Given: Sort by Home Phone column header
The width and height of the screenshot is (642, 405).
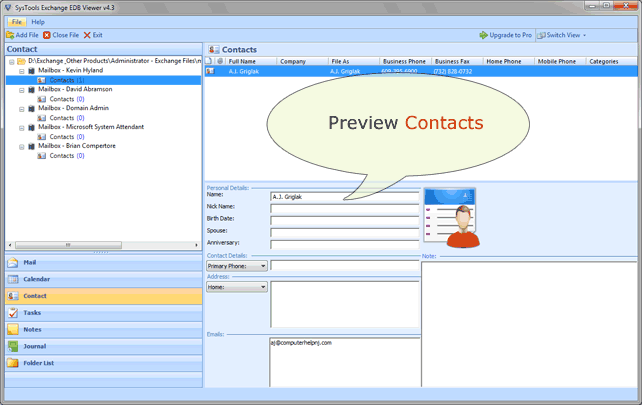Looking at the screenshot, I should click(x=509, y=61).
